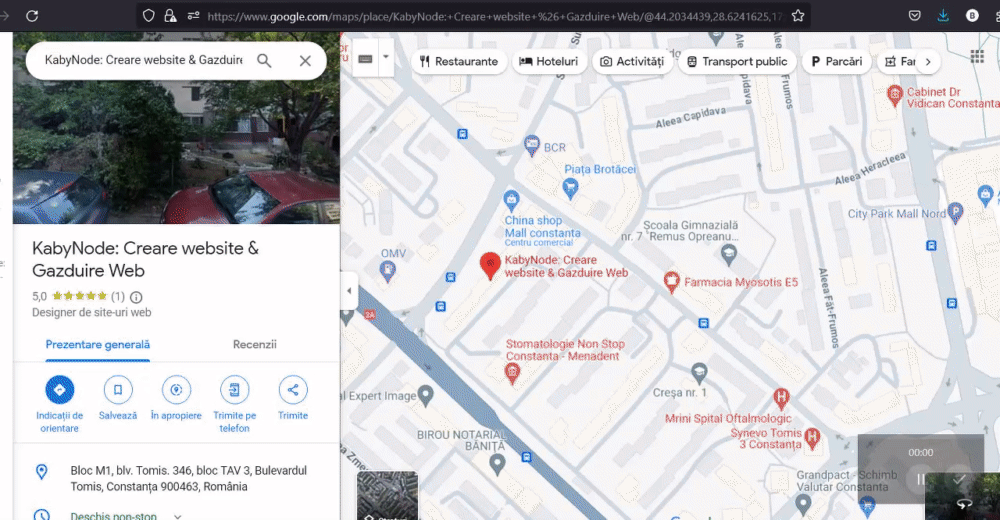Viewport: 1000px width, 520px height.
Task: Filter map by Restaurante
Action: [459, 62]
